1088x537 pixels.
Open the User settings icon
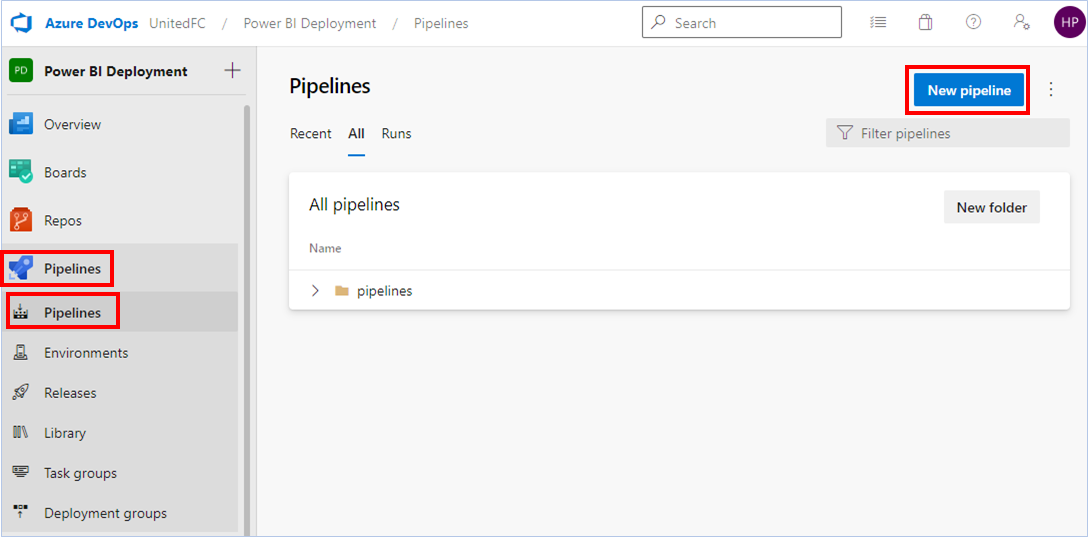(x=1021, y=22)
